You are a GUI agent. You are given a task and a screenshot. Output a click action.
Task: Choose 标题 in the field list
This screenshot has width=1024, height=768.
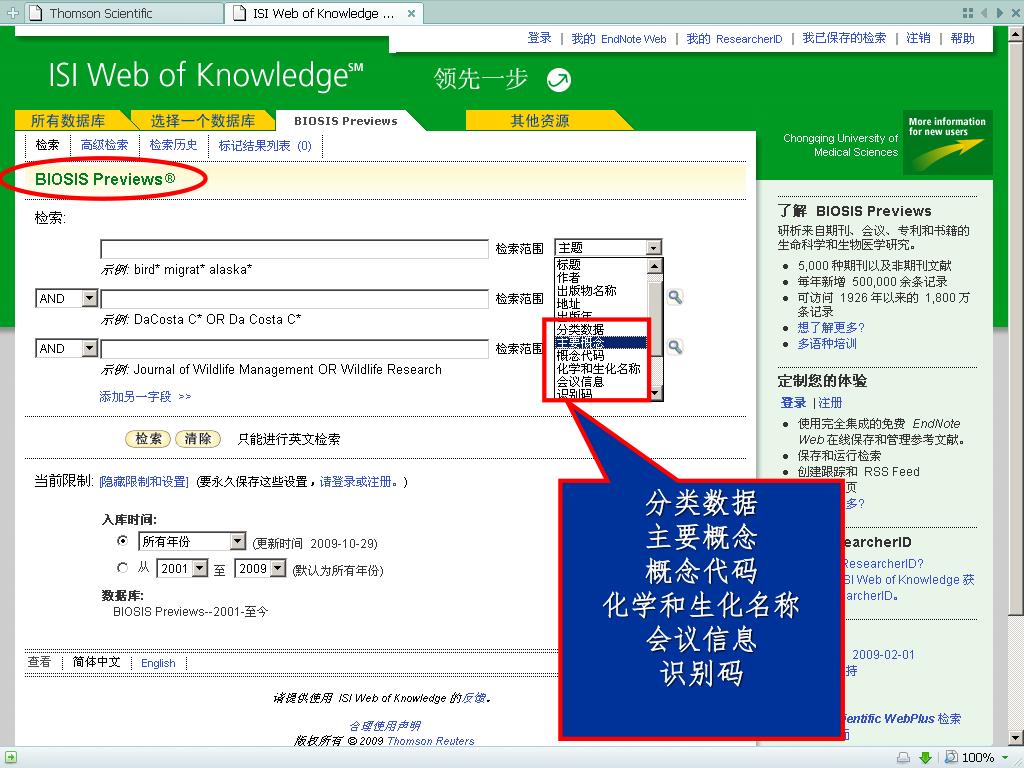click(568, 264)
